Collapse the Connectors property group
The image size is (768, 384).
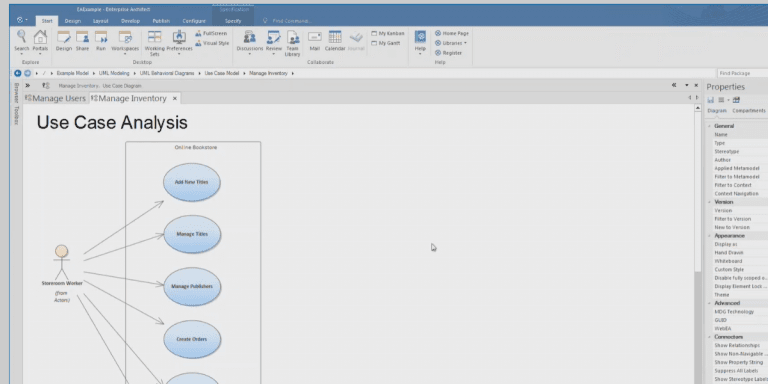tap(709, 337)
